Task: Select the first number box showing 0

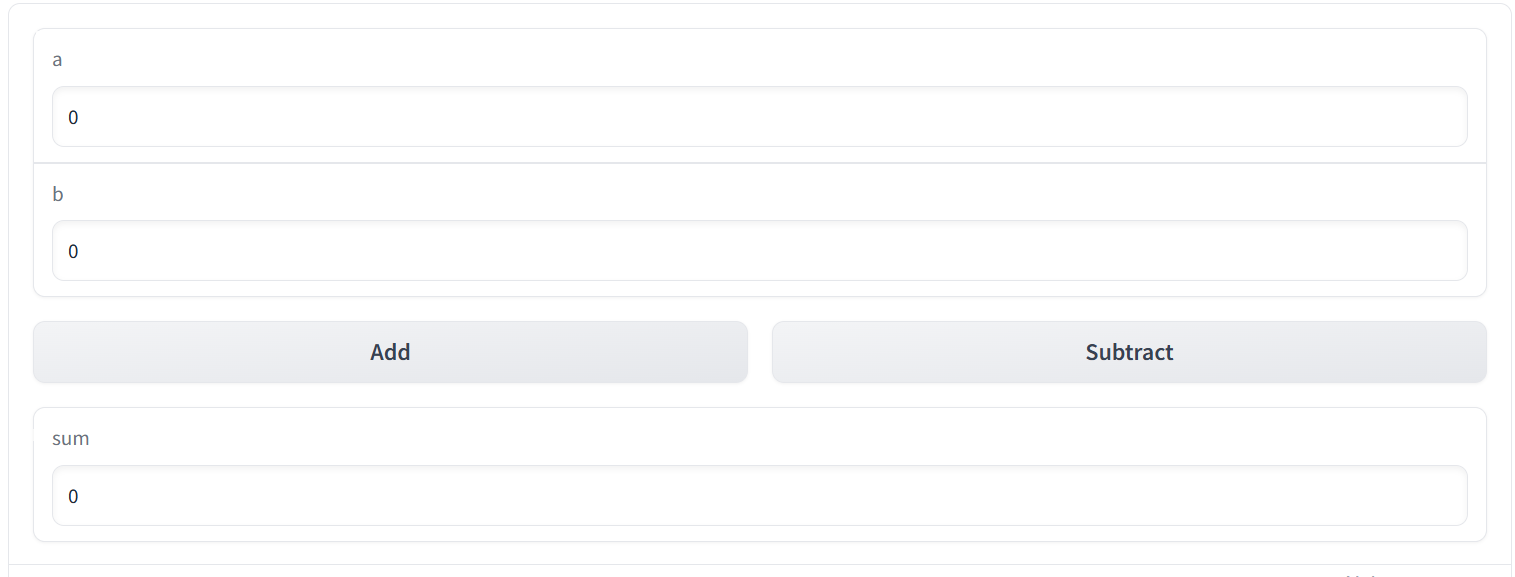Action: point(759,117)
